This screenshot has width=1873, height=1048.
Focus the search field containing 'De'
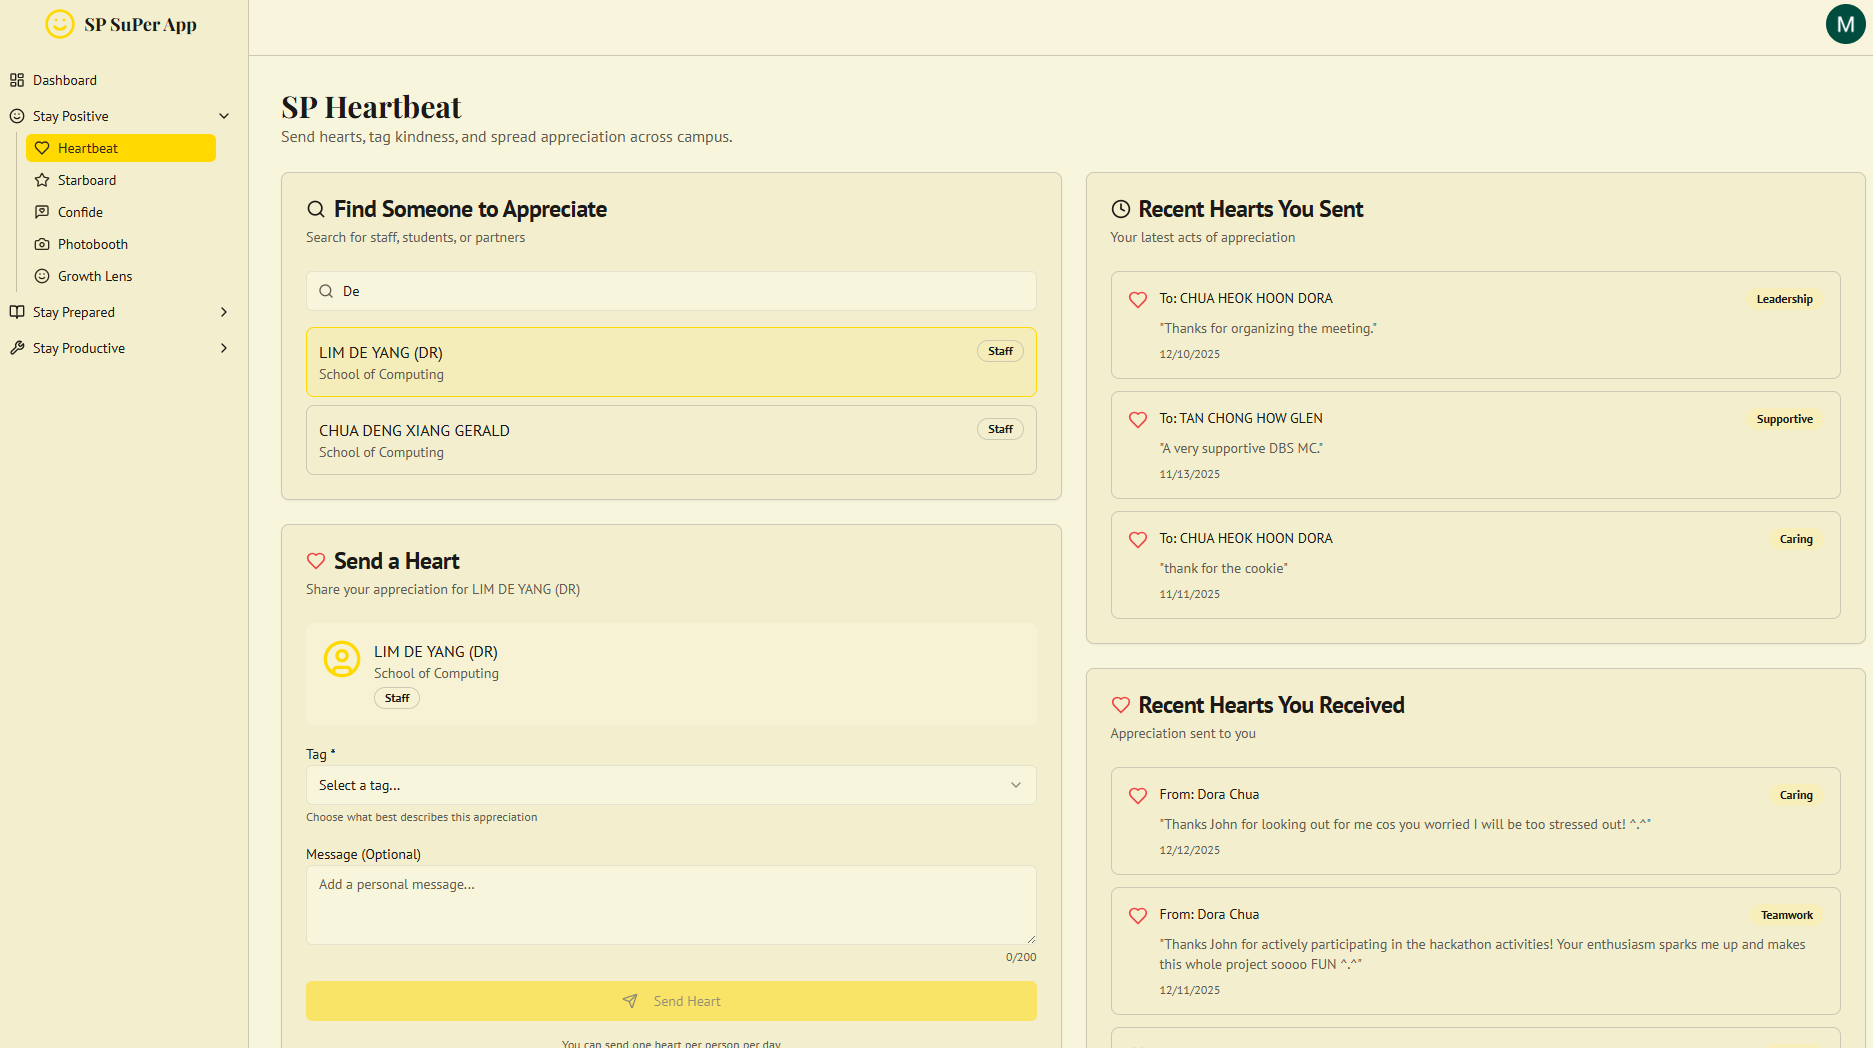(x=671, y=291)
